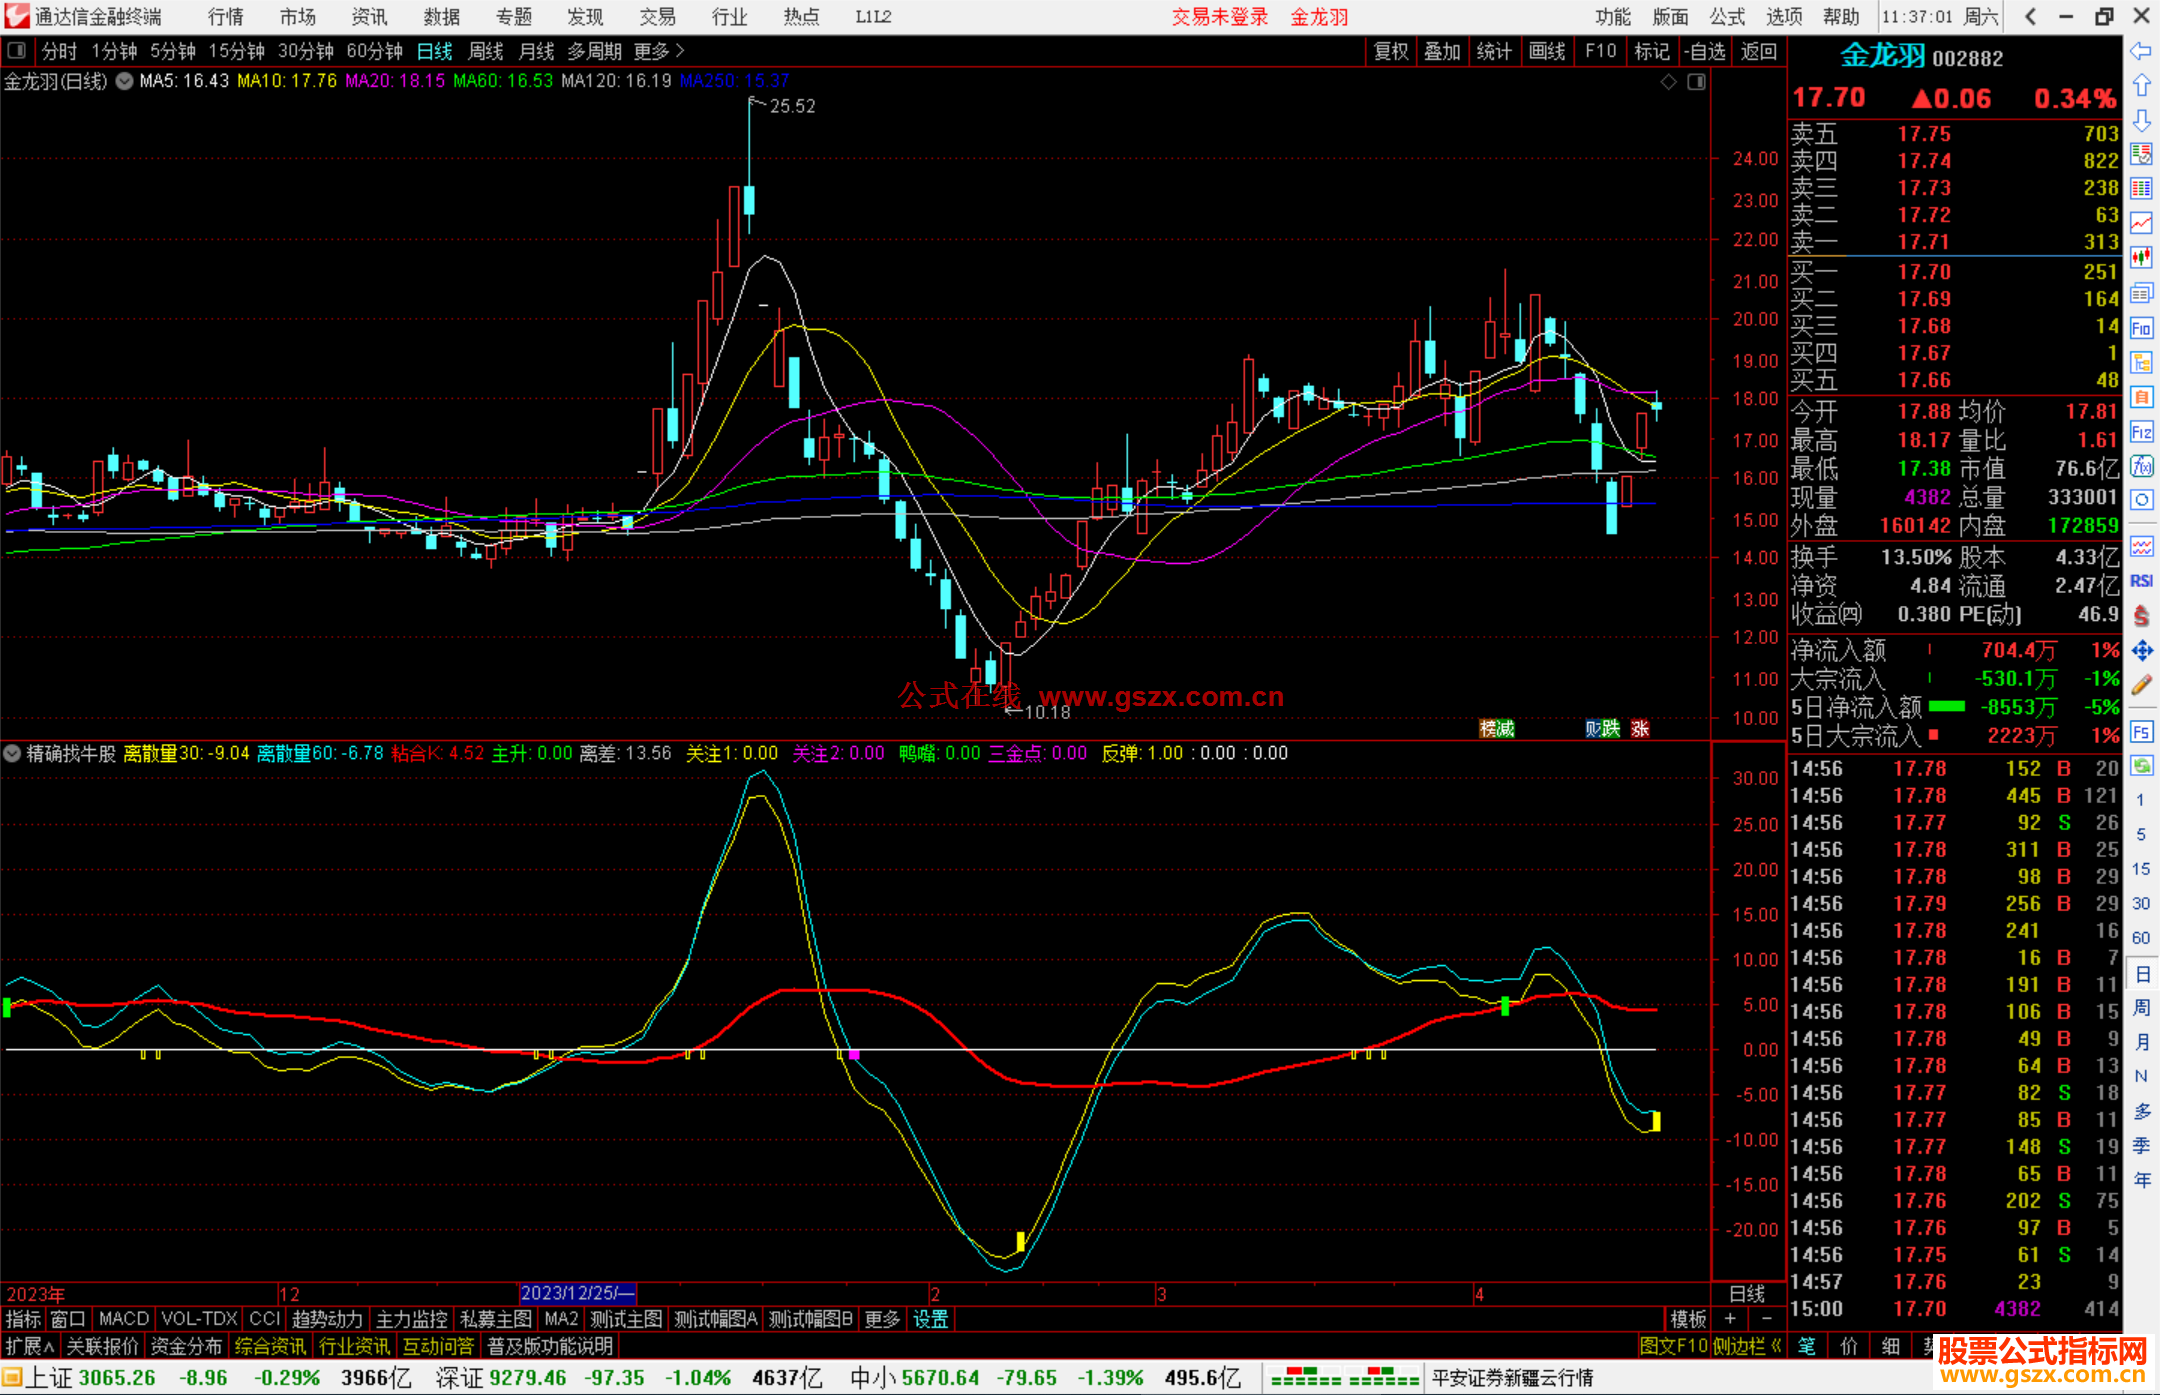Collapse the 侧边栏 sidebar toggle
The width and height of the screenshot is (2160, 1395).
click(x=1747, y=1346)
